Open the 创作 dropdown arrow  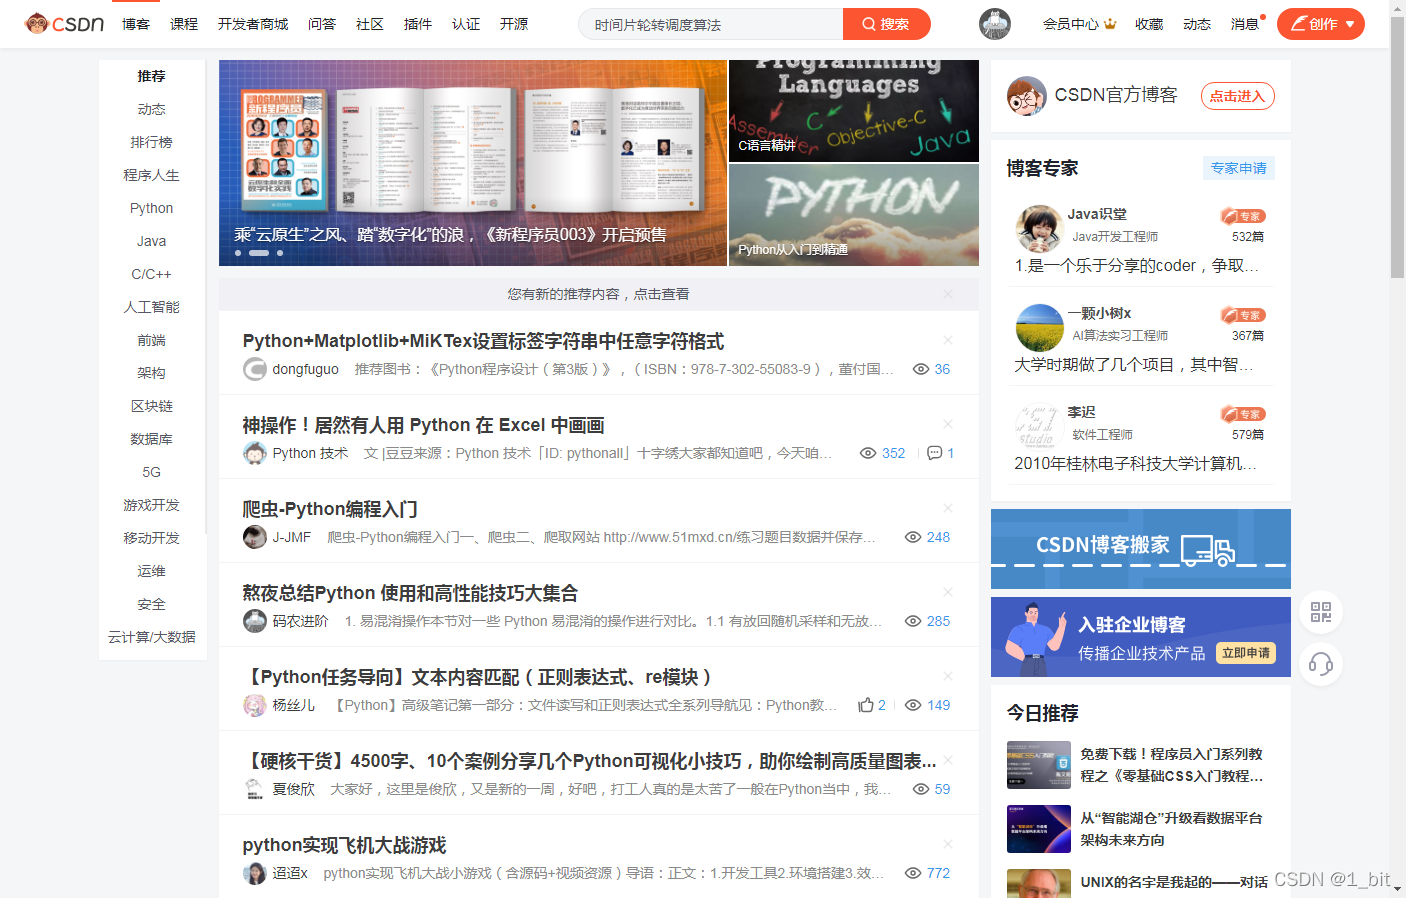point(1350,24)
